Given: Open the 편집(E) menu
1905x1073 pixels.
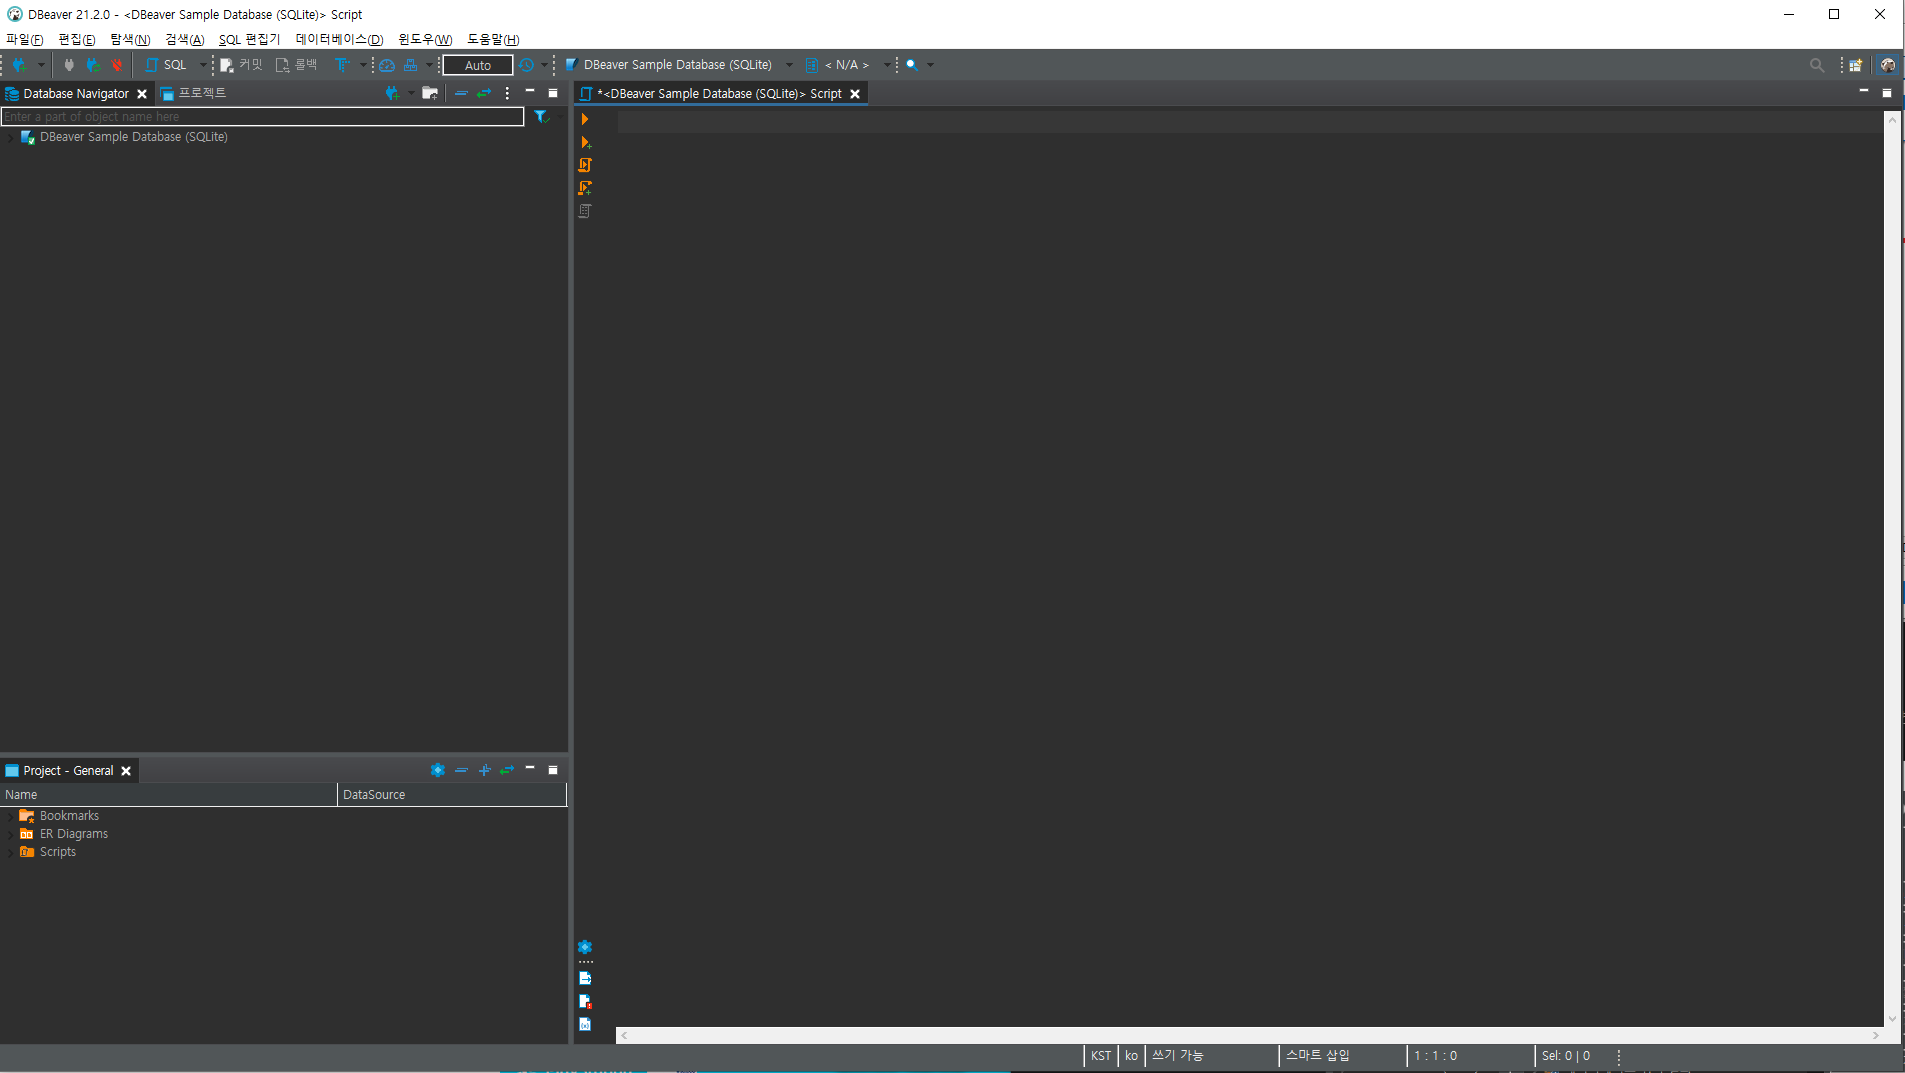Looking at the screenshot, I should tap(77, 39).
